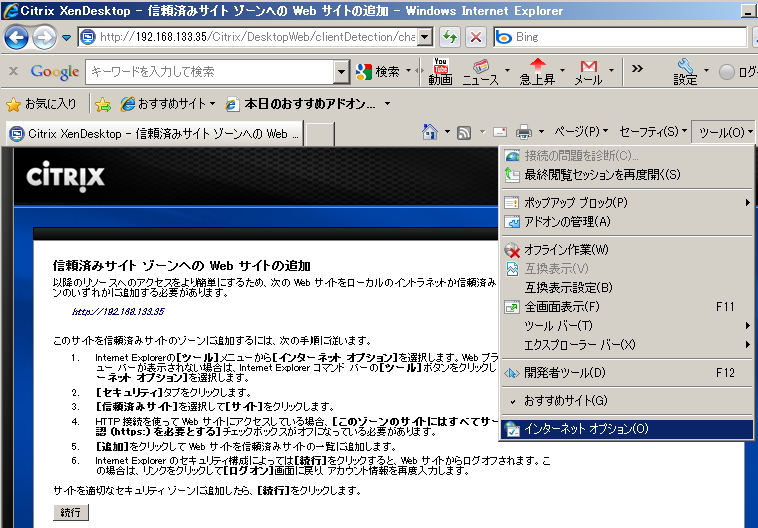Select the Citrix XenDesktop browser tab
758x528 pixels.
(155, 133)
